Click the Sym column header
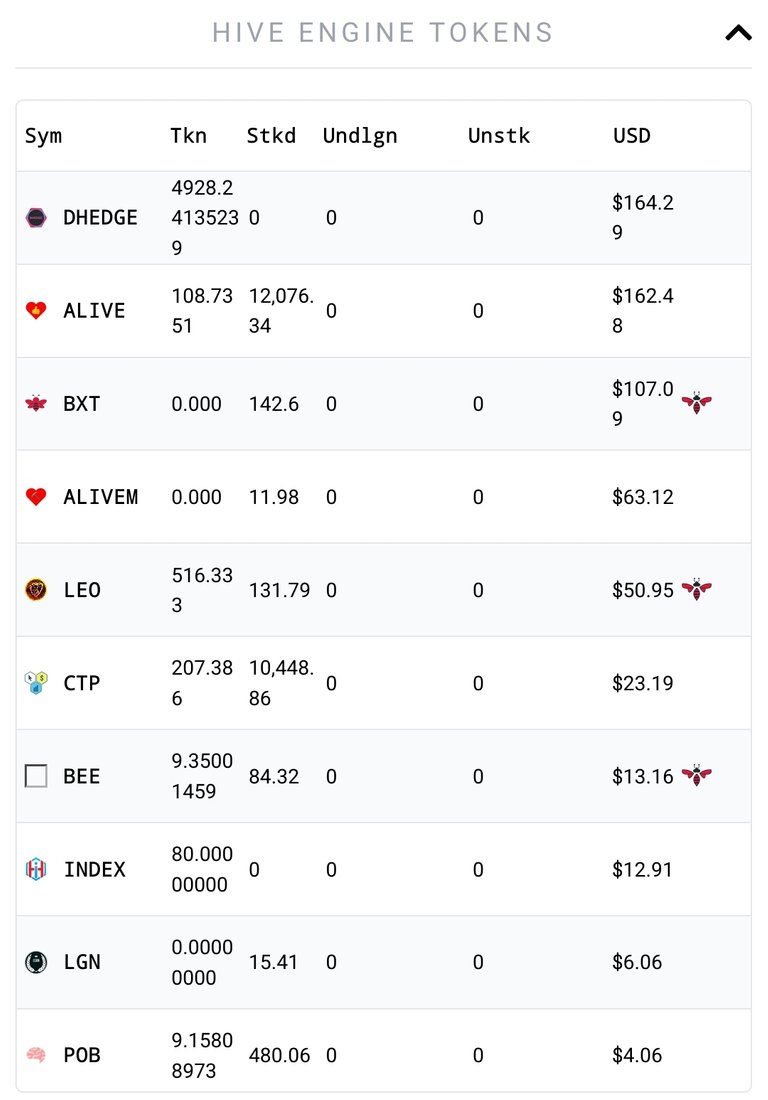This screenshot has width=768, height=1100. (43, 136)
